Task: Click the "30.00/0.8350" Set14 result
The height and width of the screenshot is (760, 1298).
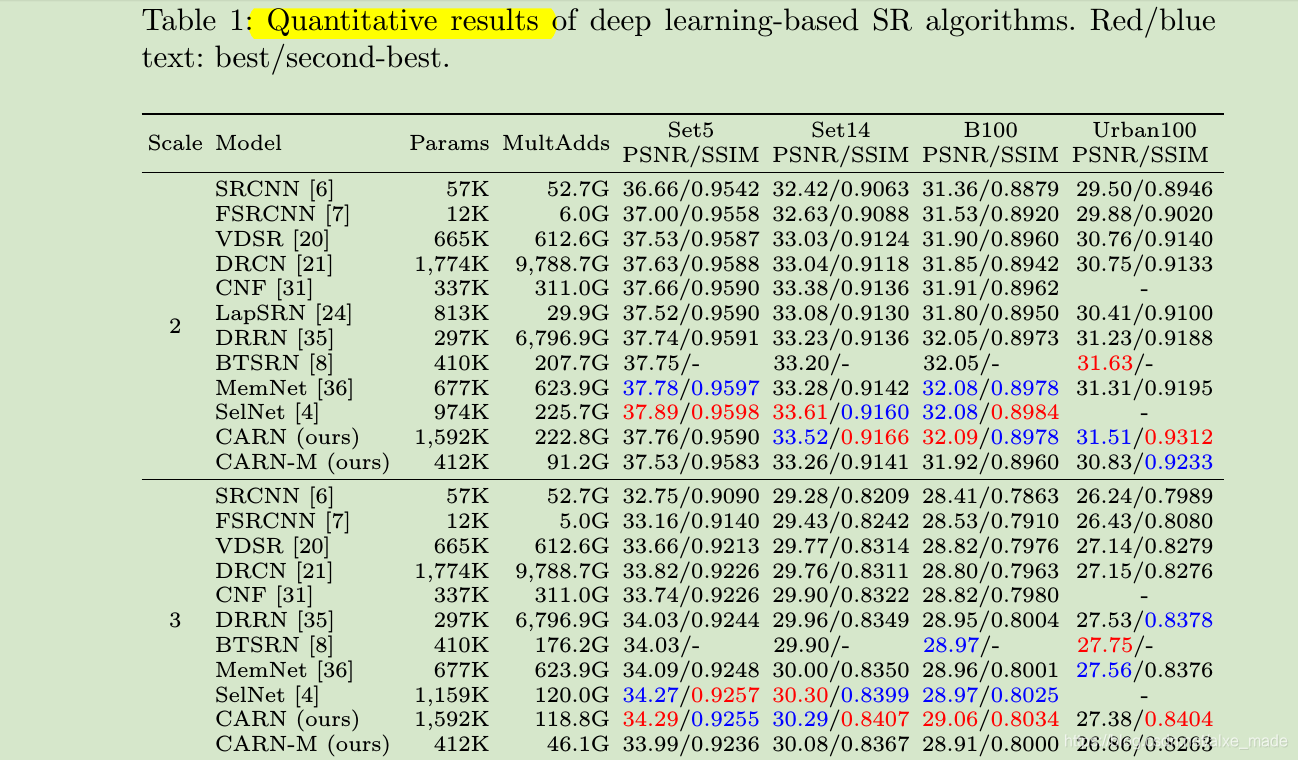Action: (841, 670)
